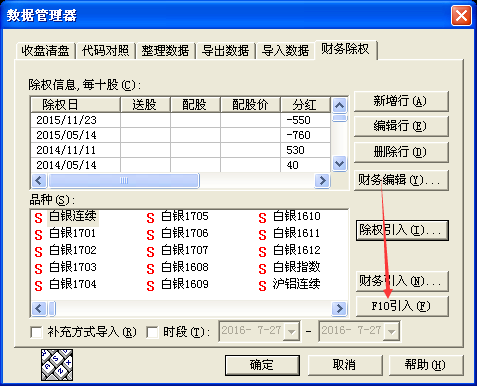The height and width of the screenshot is (386, 477).
Task: Select the 2014/11/11 row
Action: pyautogui.click(x=180, y=150)
